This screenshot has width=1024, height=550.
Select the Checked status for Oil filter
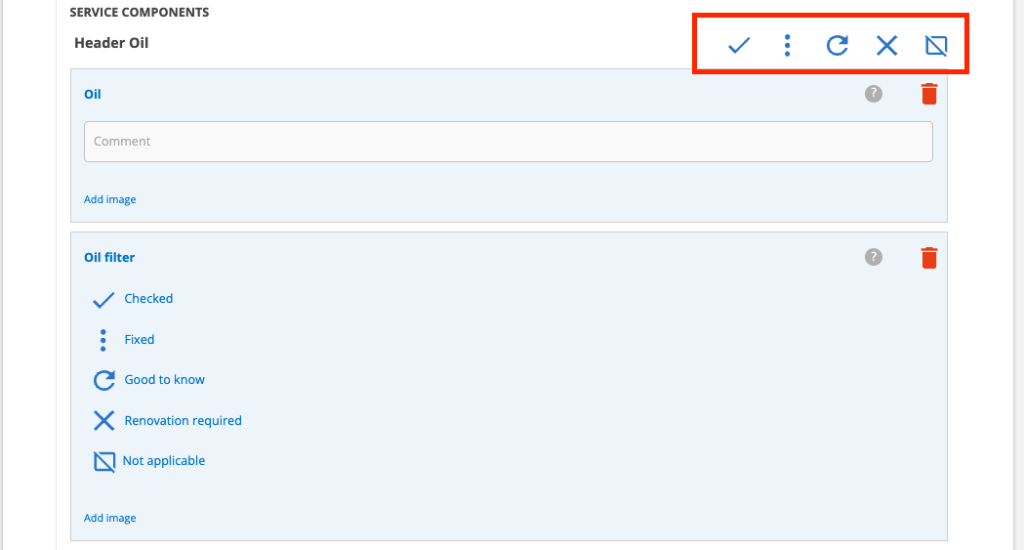pyautogui.click(x=133, y=299)
